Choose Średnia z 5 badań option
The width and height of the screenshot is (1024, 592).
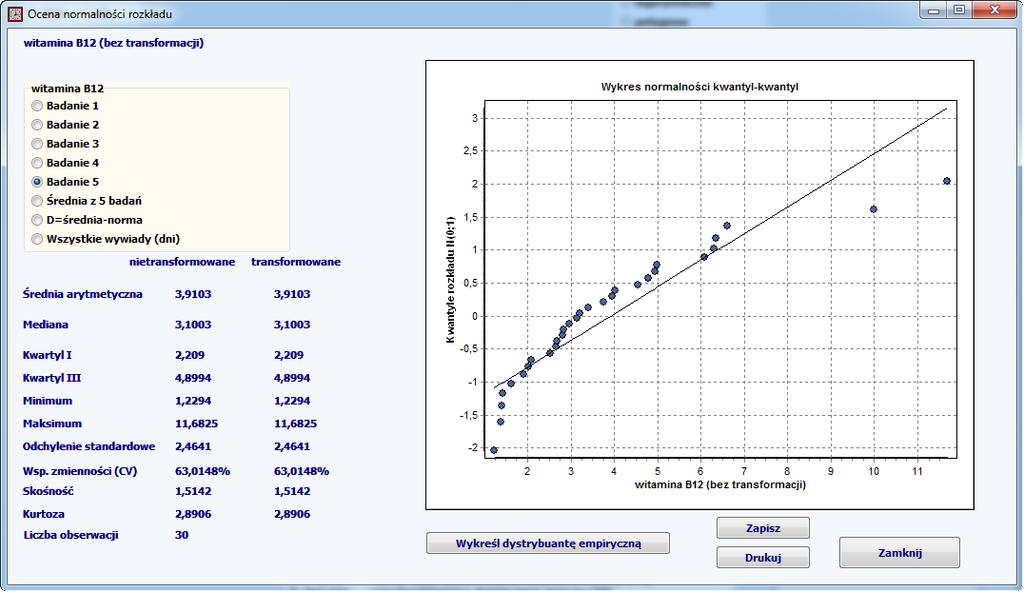click(x=37, y=201)
